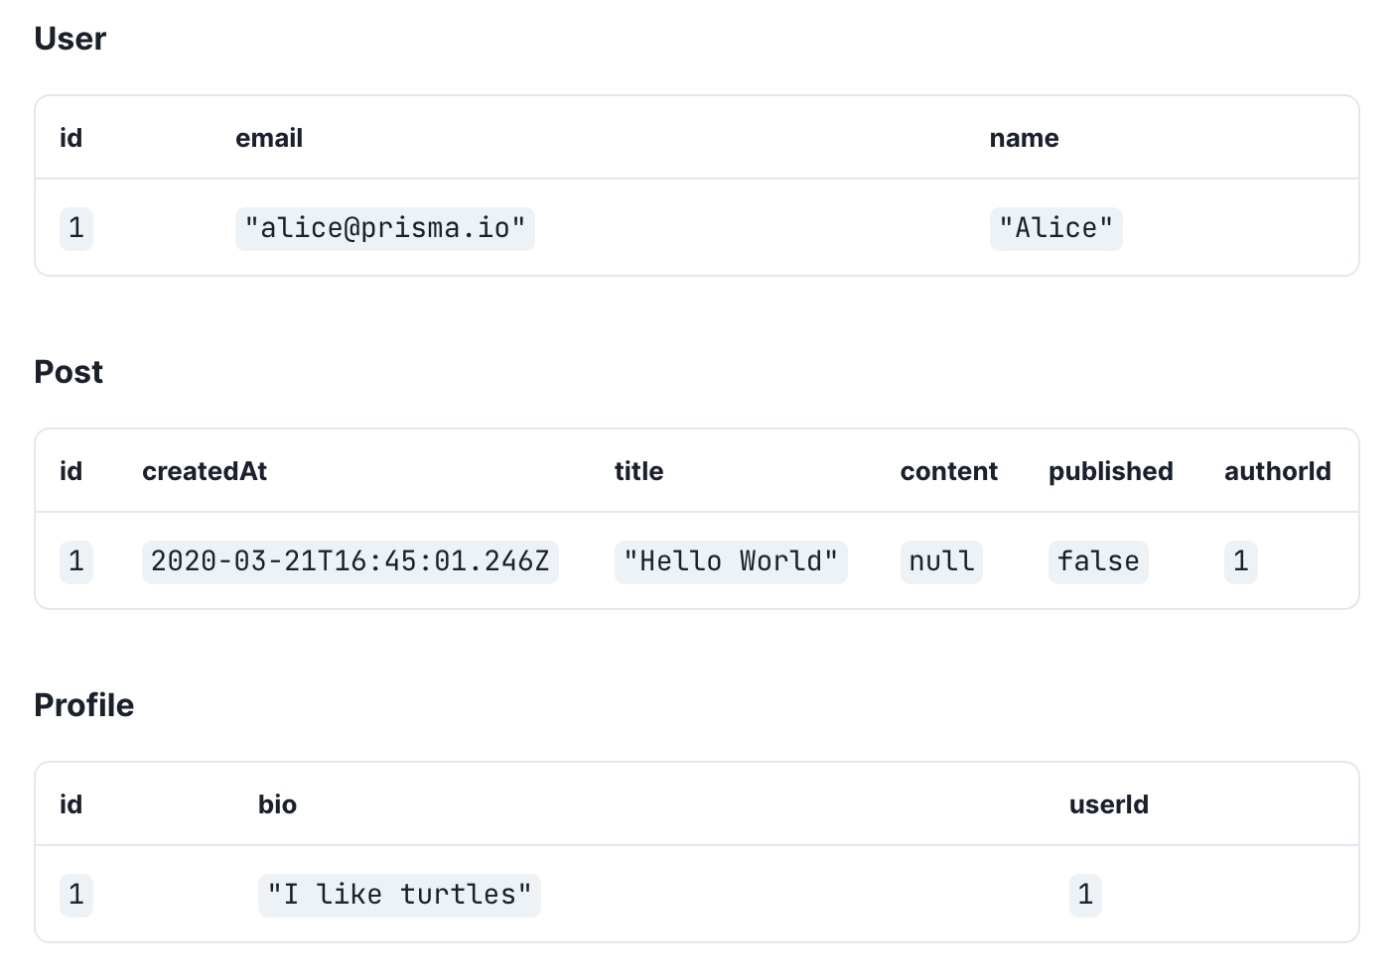Select the bio column header
This screenshot has height=980, width=1400.
[x=277, y=804]
